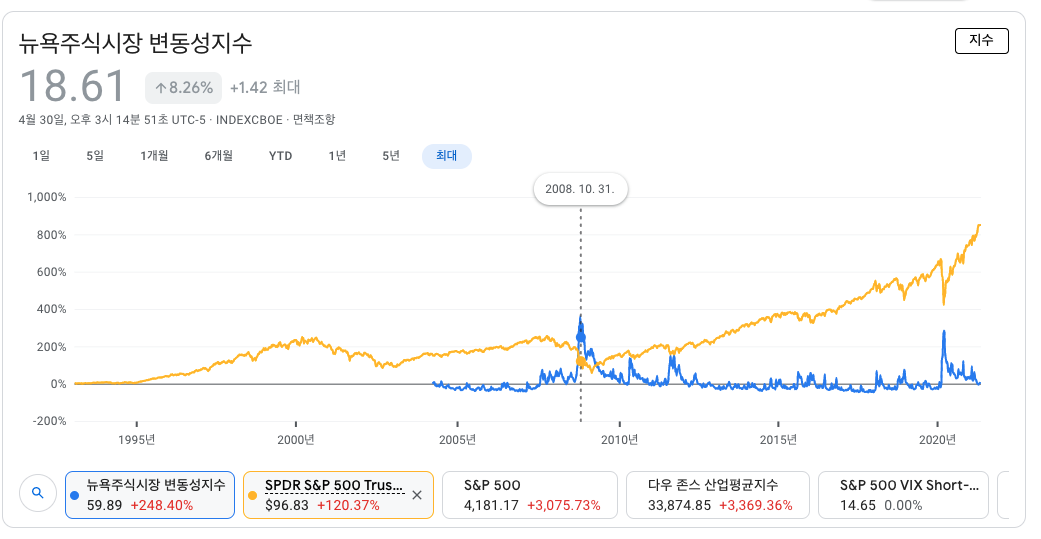Add 다우 존스 산업평균지수 comparison chip
The height and width of the screenshot is (539, 1041).
point(718,495)
